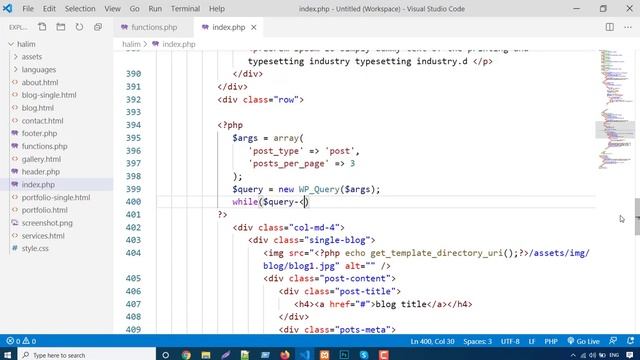Collapse all folders in Explorer
The width and height of the screenshot is (640, 360).
(98, 27)
